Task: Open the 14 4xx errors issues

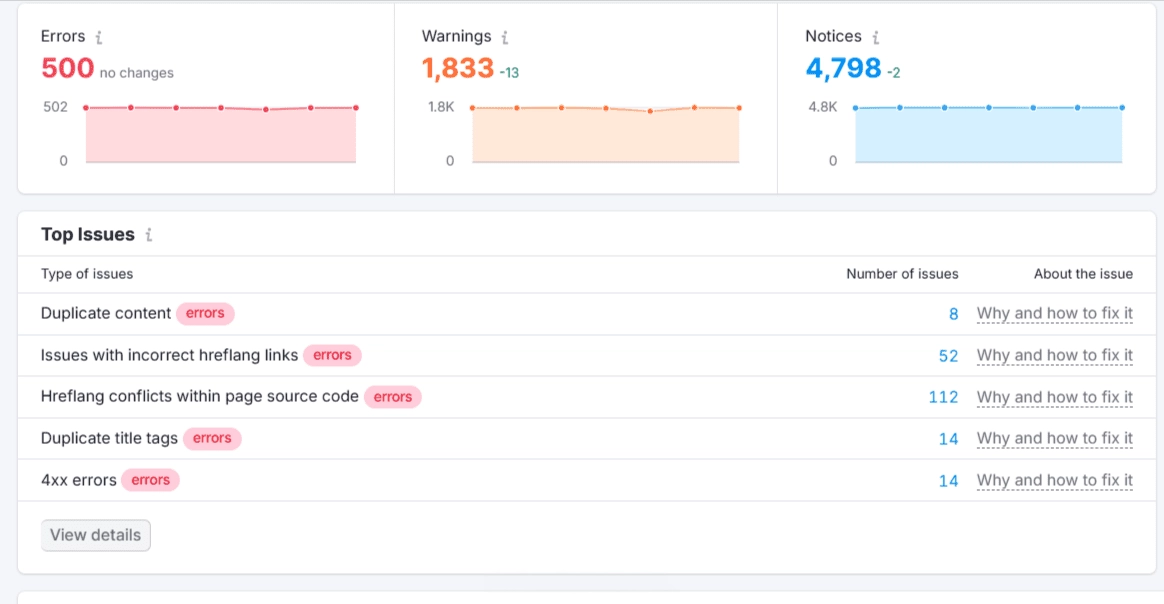Action: [x=948, y=481]
